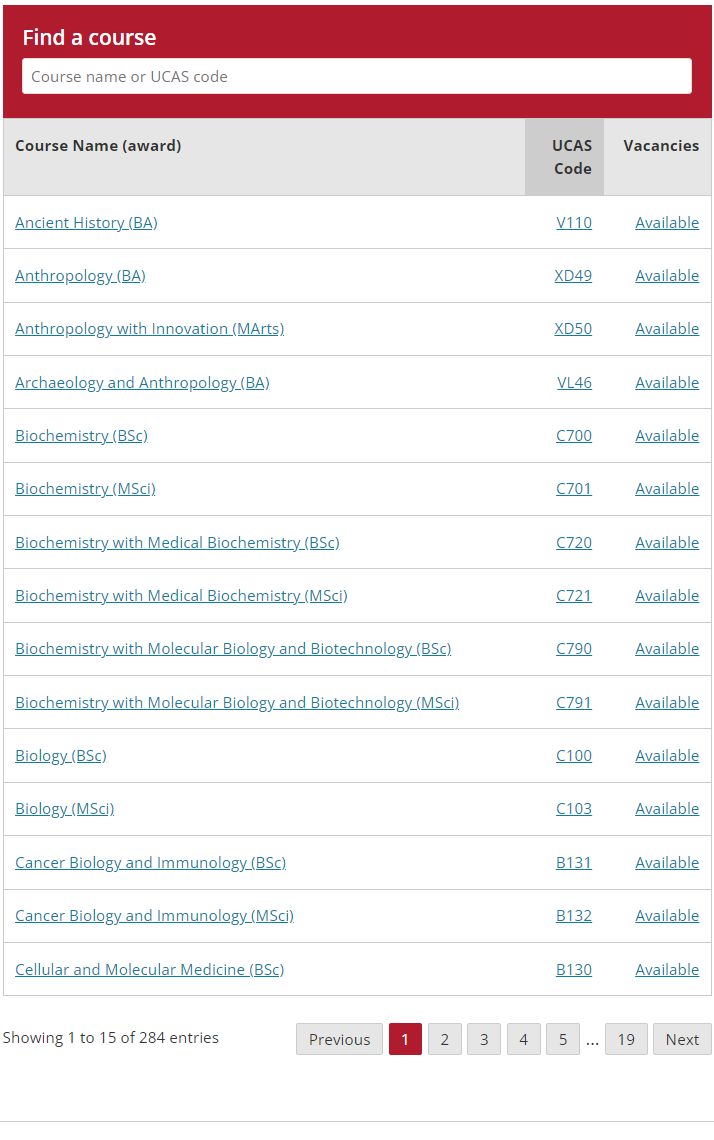The image size is (714, 1140).
Task: Select UCAS code C700
Action: (x=574, y=435)
